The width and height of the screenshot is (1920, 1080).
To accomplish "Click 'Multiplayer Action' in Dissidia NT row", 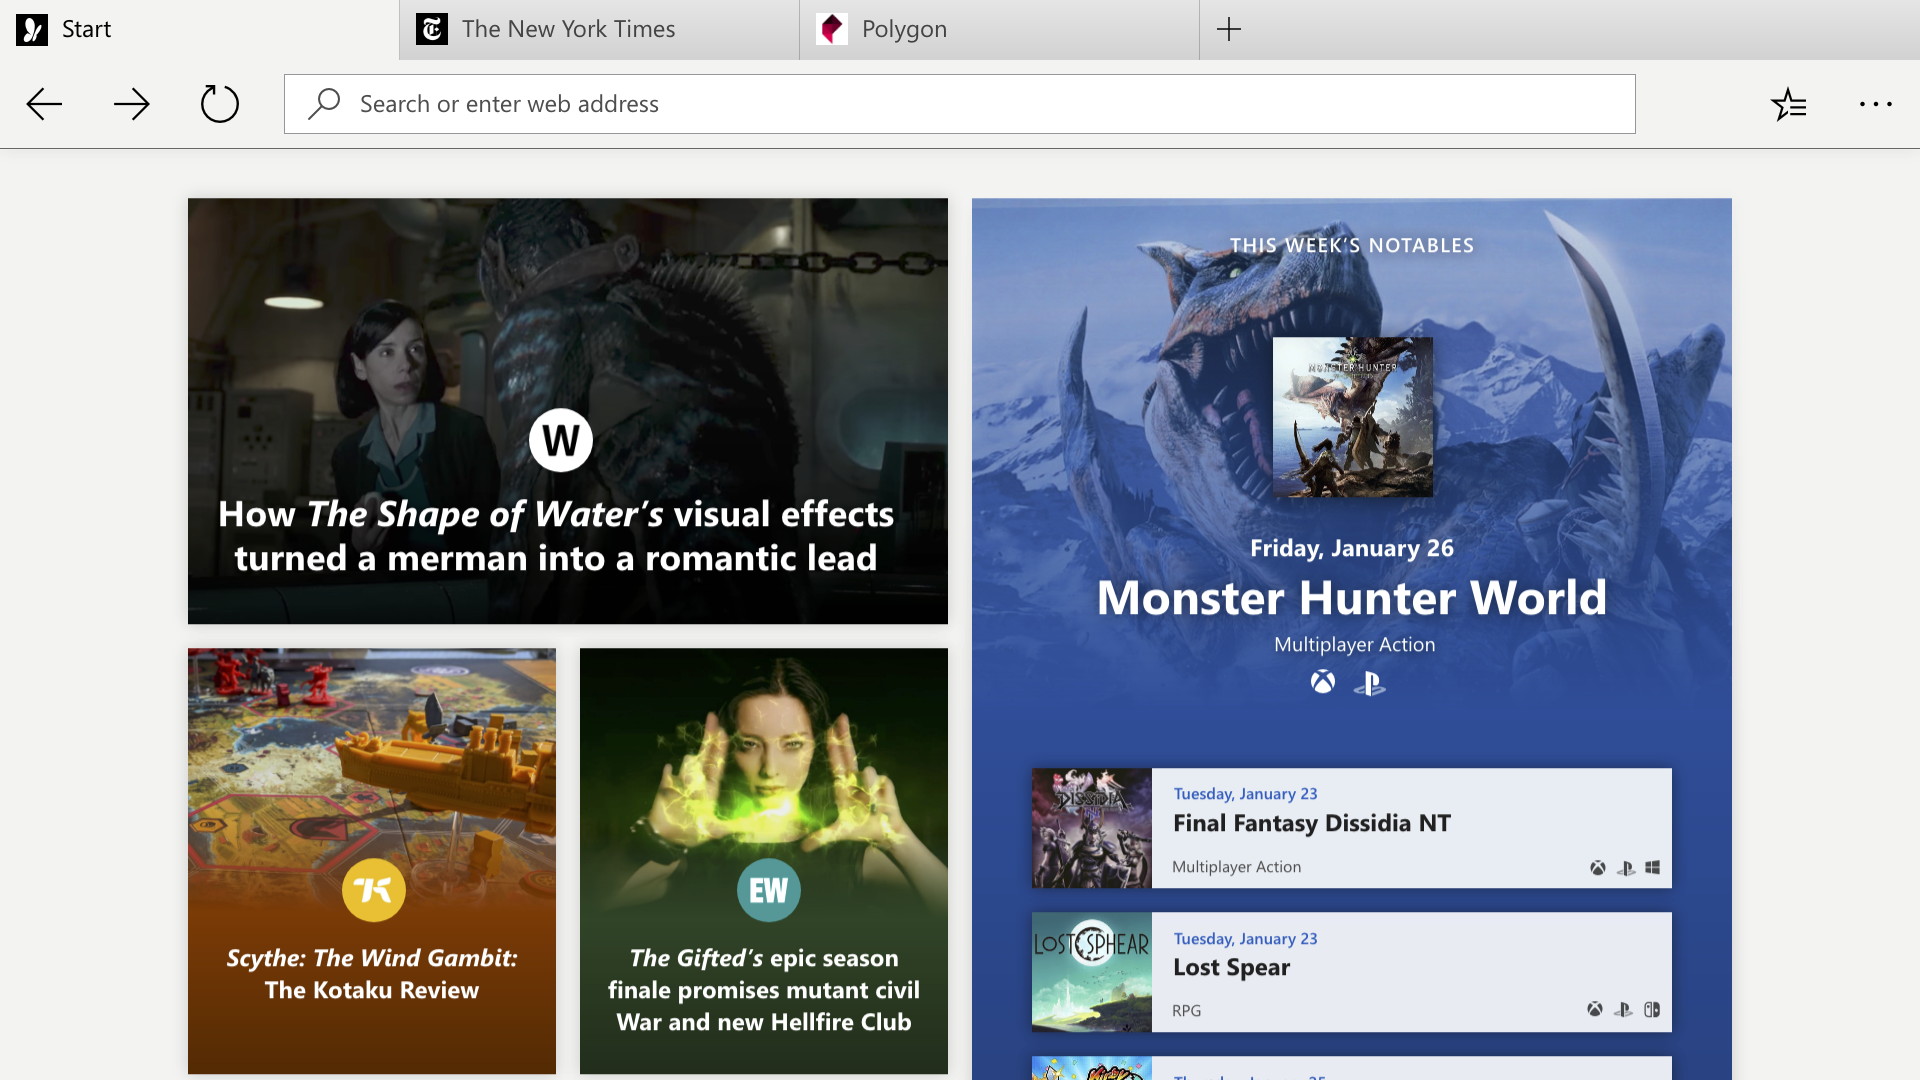I will coord(1237,867).
